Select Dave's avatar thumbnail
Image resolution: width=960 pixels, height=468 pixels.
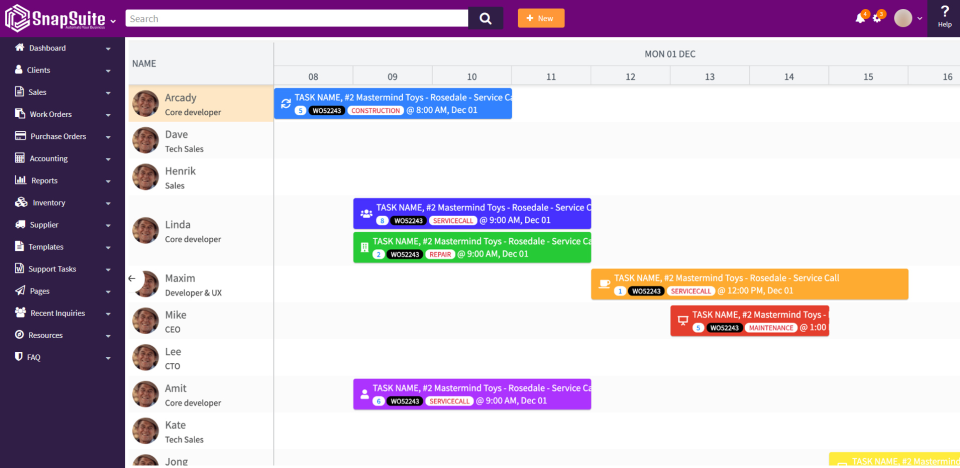pyautogui.click(x=146, y=140)
